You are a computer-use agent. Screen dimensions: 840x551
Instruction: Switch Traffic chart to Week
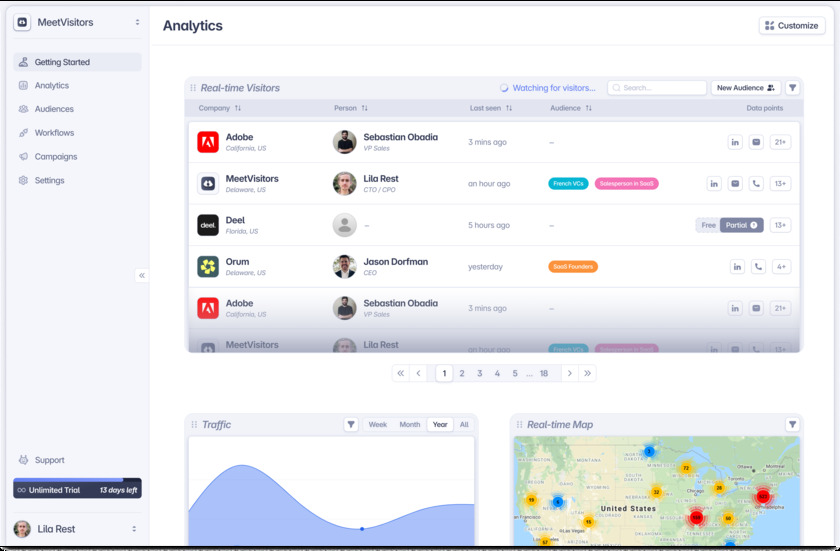[378, 425]
